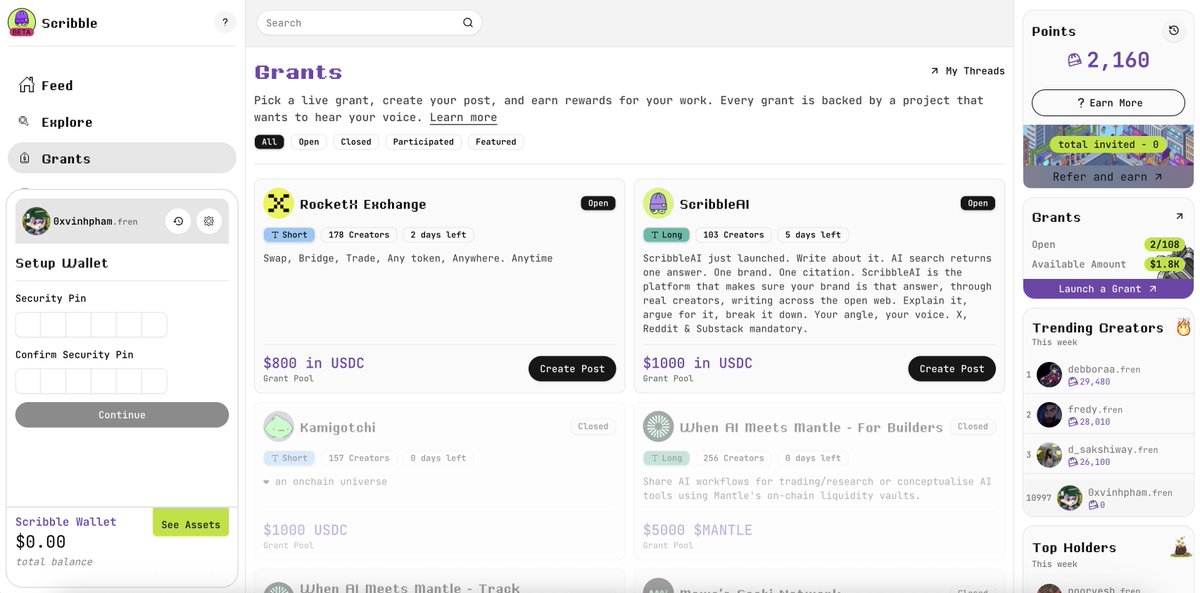Click RocketX Exchange Short tag
This screenshot has height=593, width=1200.
(289, 235)
